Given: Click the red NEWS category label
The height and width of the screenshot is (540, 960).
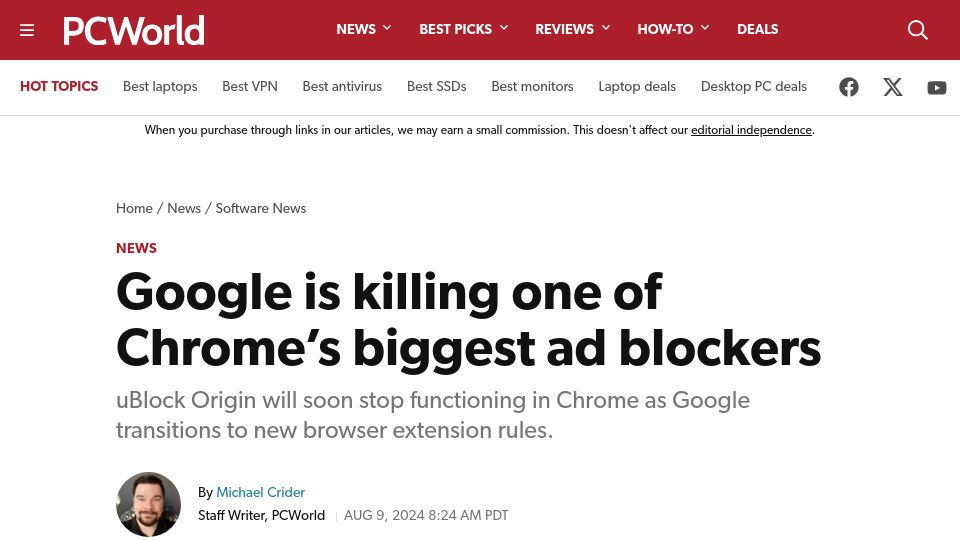Looking at the screenshot, I should [x=137, y=248].
